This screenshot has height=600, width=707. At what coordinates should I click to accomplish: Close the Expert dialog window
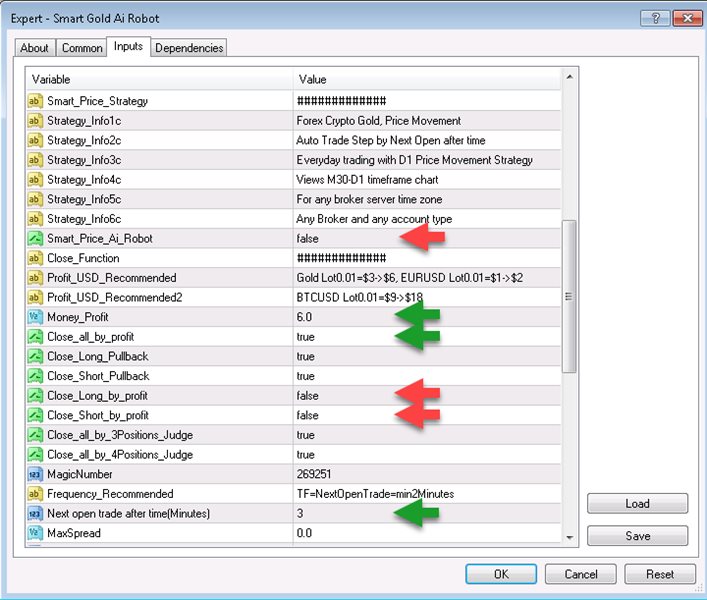687,18
